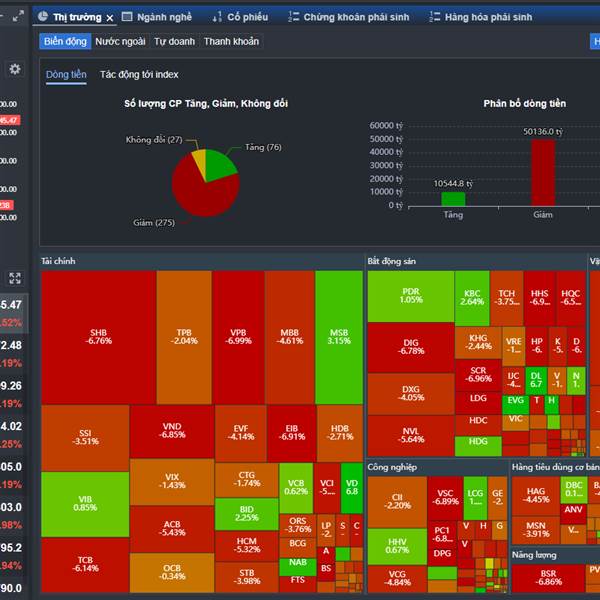
Task: Select the VSC -6.89% tile
Action: point(445,498)
